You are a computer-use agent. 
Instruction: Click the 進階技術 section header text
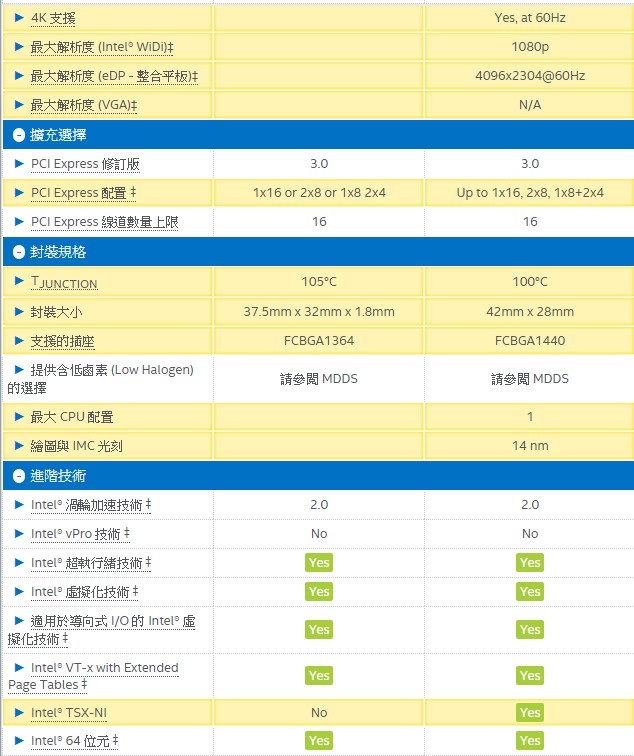(58, 476)
